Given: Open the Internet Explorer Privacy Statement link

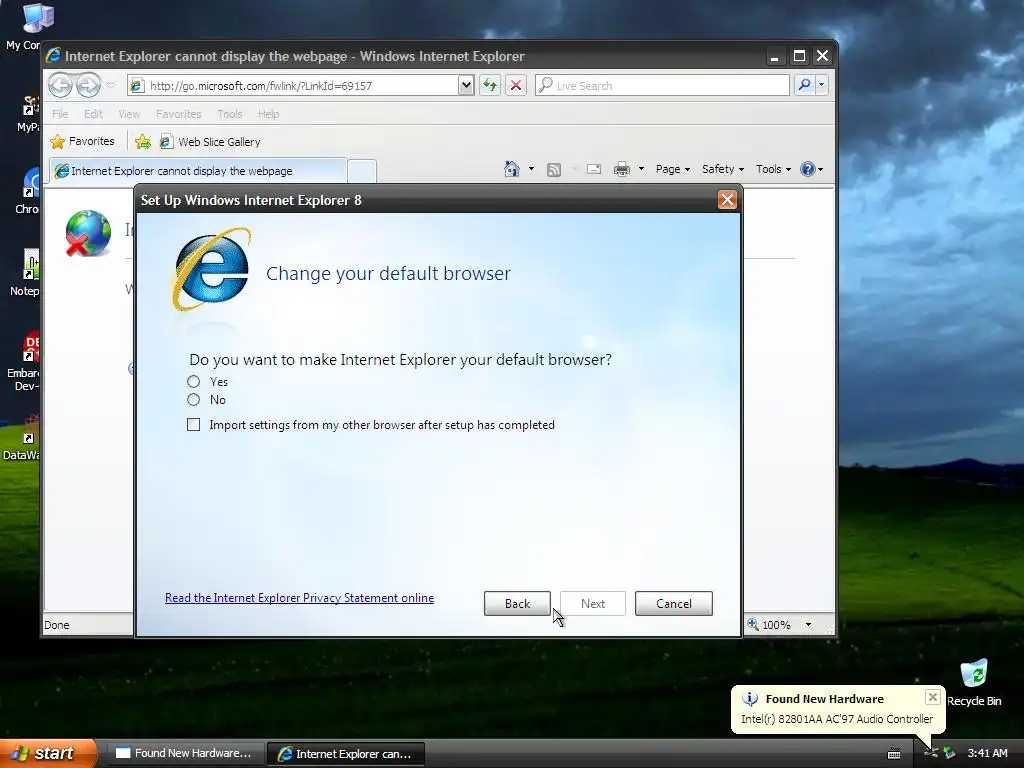Looking at the screenshot, I should (x=299, y=598).
